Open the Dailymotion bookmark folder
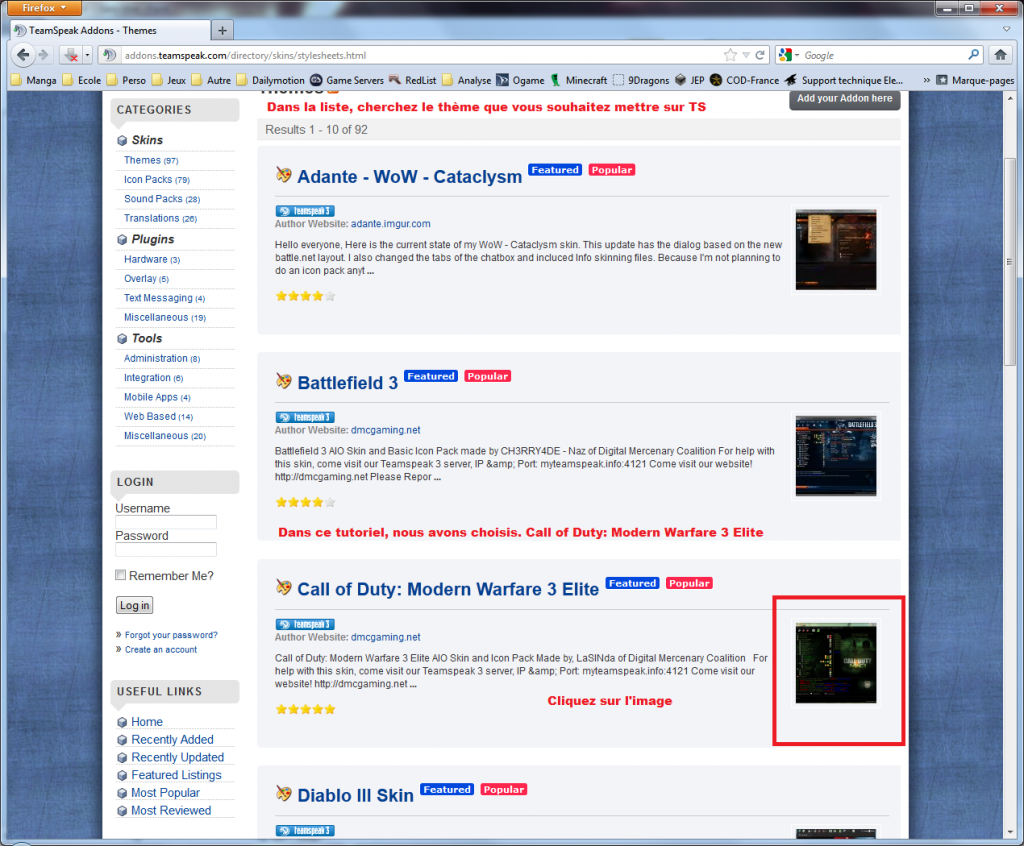This screenshot has width=1024, height=846. [x=271, y=80]
